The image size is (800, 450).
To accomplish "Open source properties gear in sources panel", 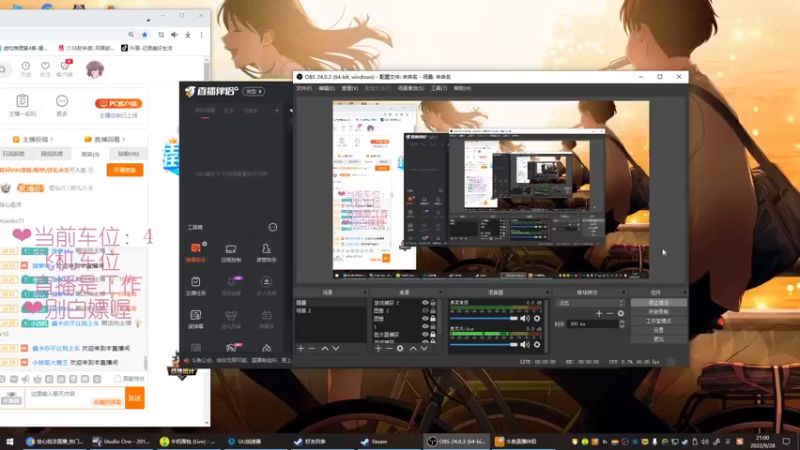I will point(400,348).
